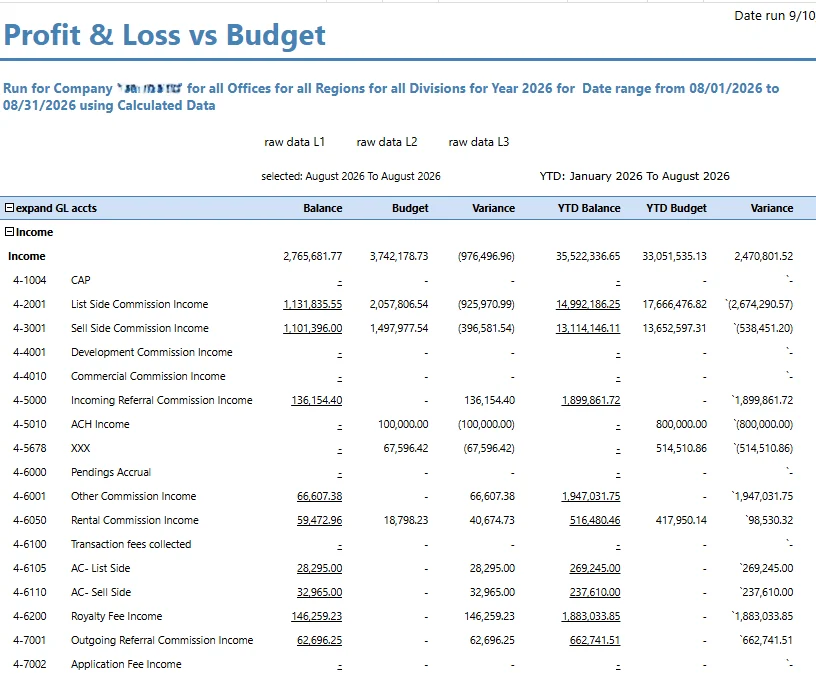This screenshot has height=674, width=816.
Task: Select Commercial Commission Income label
Action: pos(148,376)
